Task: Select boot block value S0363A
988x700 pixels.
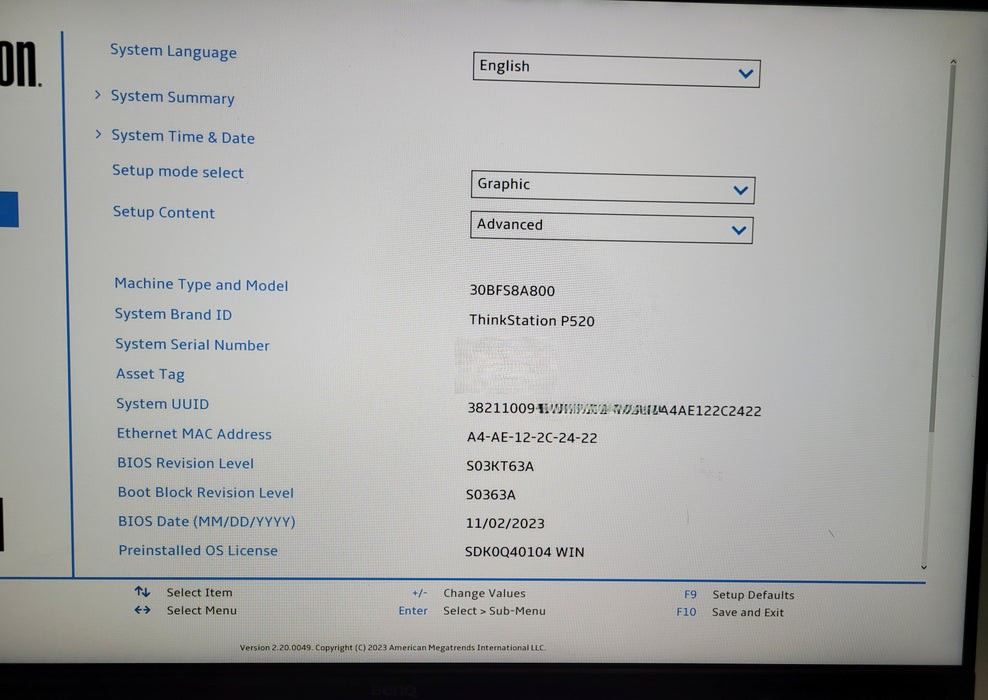Action: pos(490,495)
